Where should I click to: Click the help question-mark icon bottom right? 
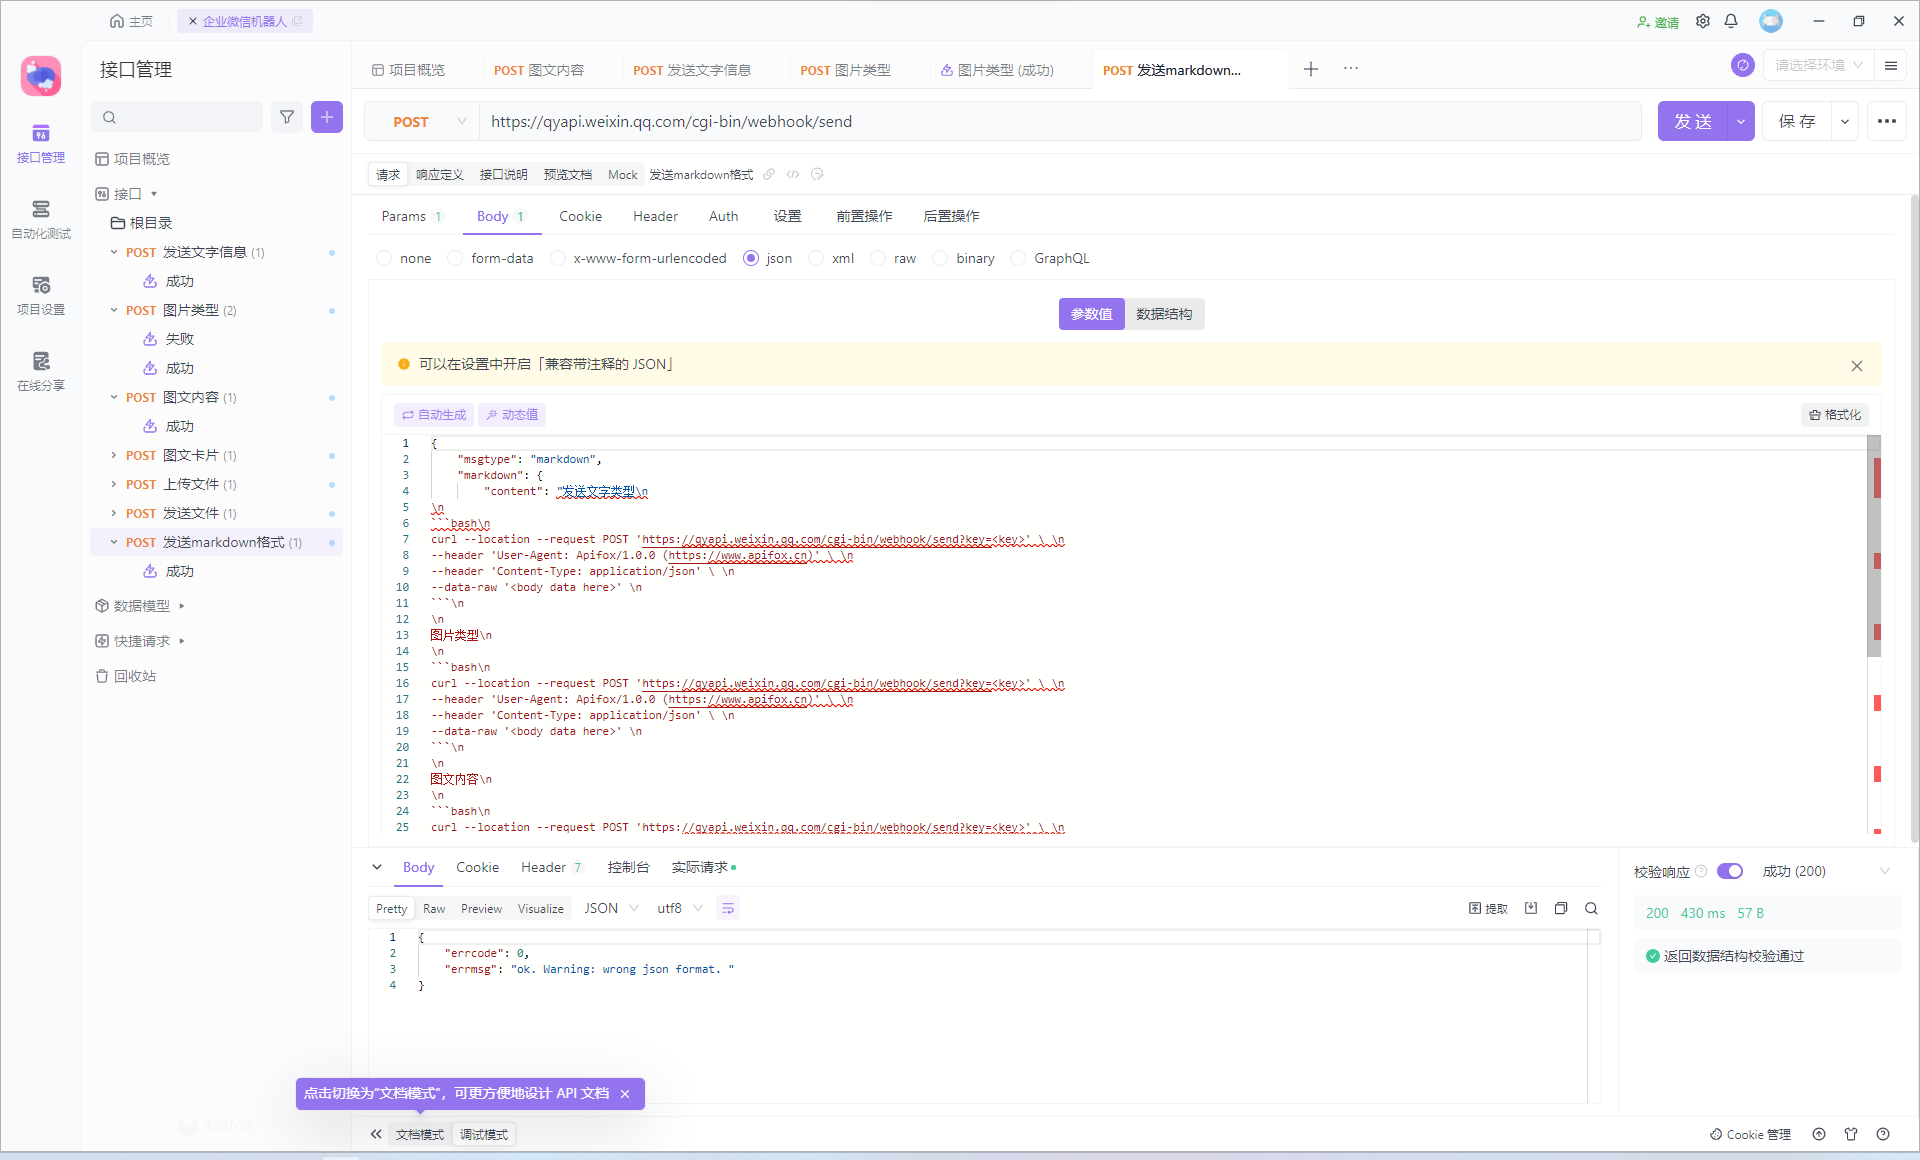1883,1134
